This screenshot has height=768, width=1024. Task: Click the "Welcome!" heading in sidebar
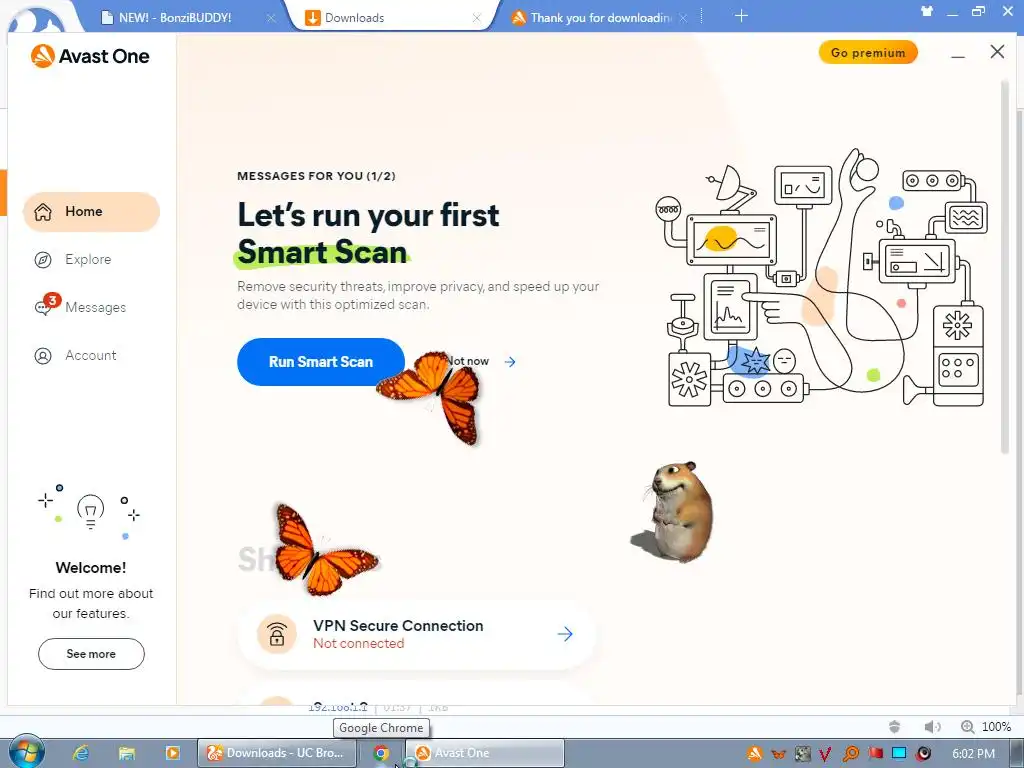click(91, 568)
